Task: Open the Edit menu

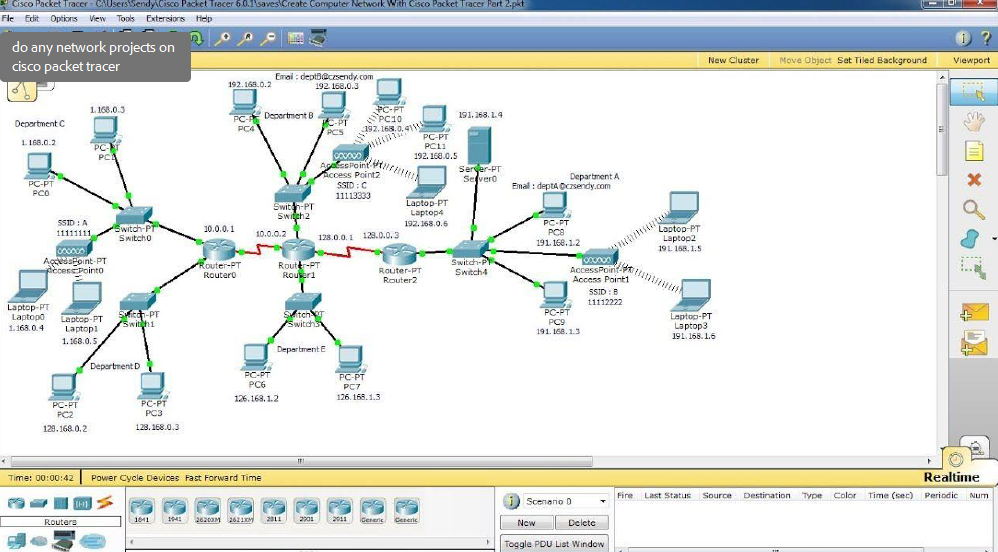Action: 32,18
